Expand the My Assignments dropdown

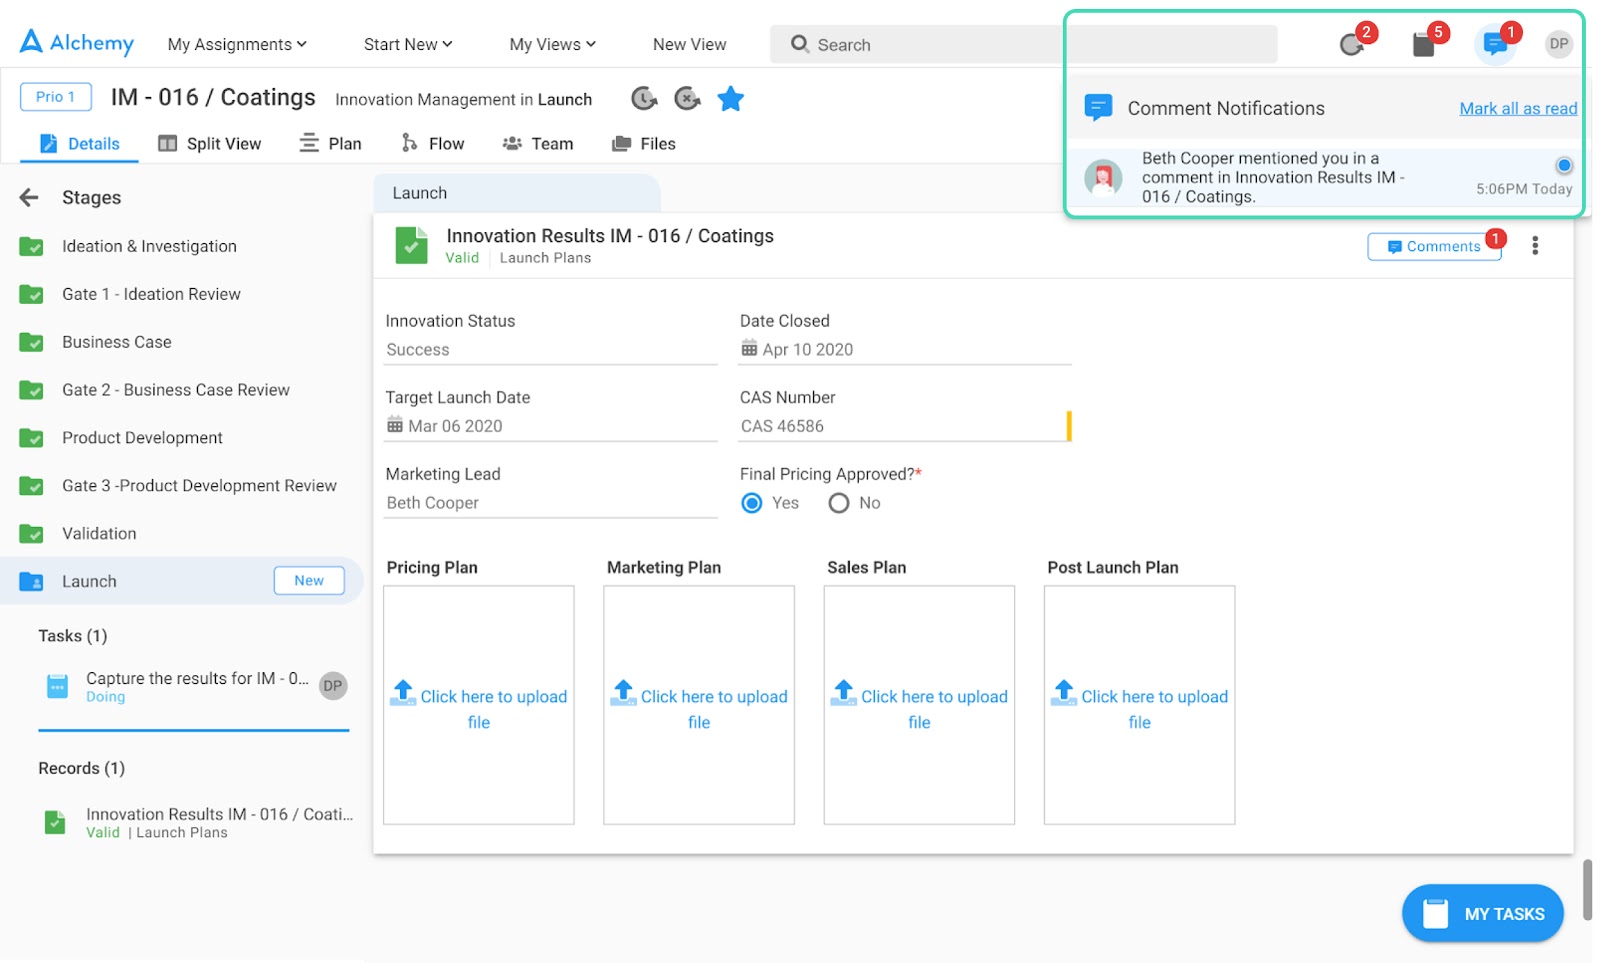click(237, 44)
